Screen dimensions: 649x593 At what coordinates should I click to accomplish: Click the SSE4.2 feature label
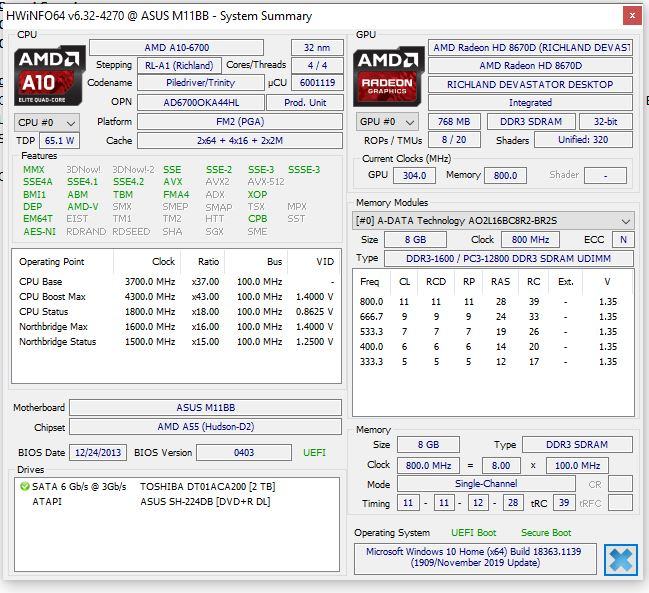click(128, 182)
